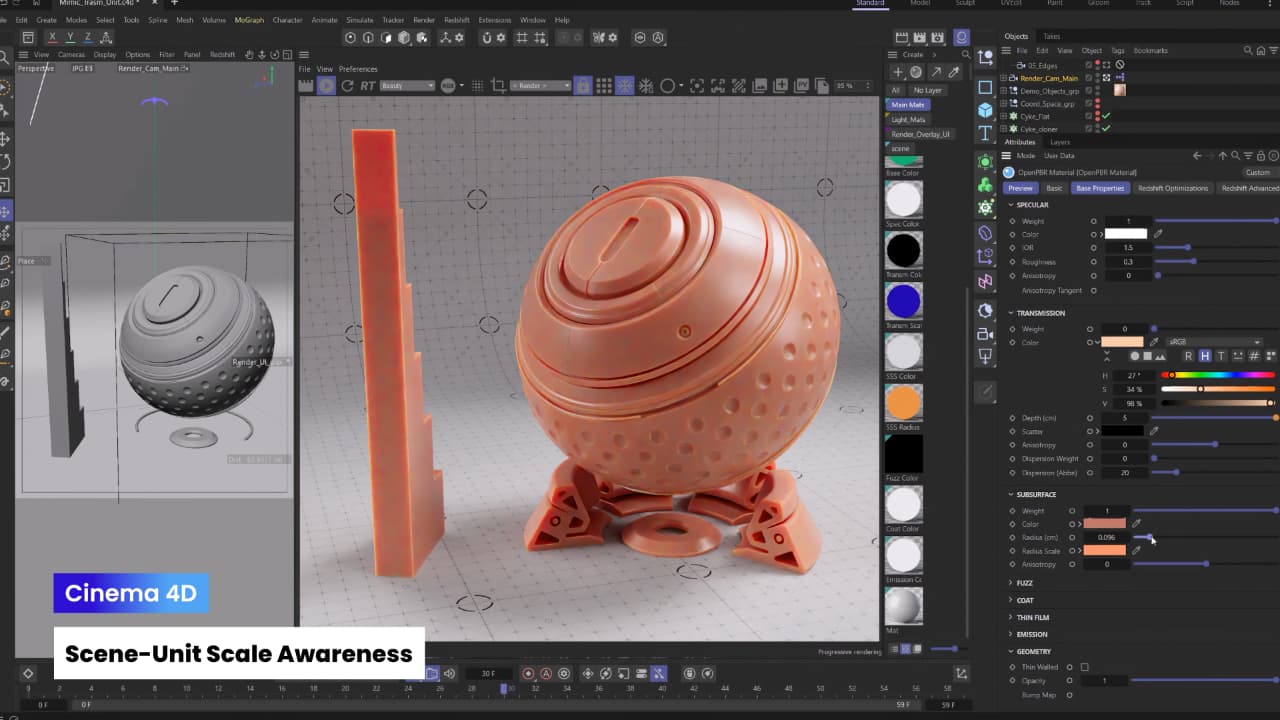Click the eyedropper next to the Scatter color
This screenshot has width=1280, height=720.
1153,431
